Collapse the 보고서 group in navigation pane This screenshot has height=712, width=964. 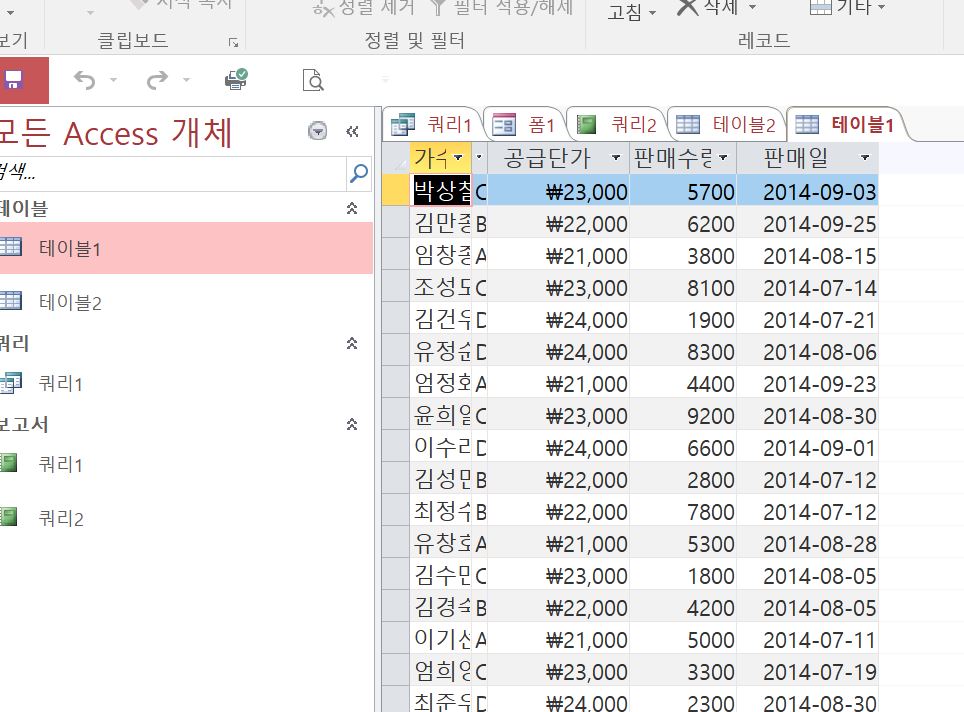point(351,424)
